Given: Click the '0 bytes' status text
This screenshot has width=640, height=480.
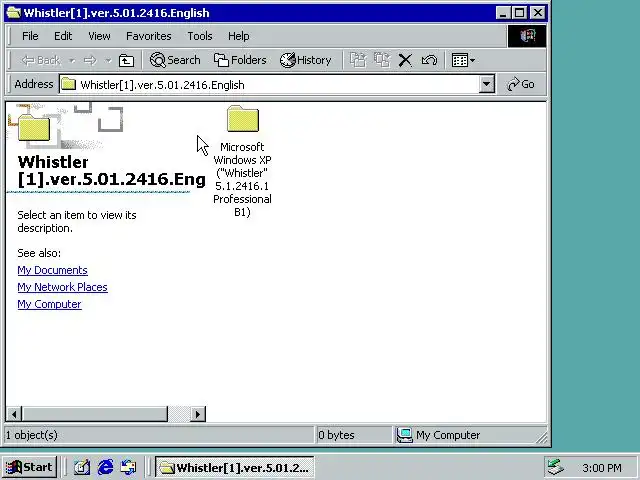Looking at the screenshot, I should tap(336, 435).
